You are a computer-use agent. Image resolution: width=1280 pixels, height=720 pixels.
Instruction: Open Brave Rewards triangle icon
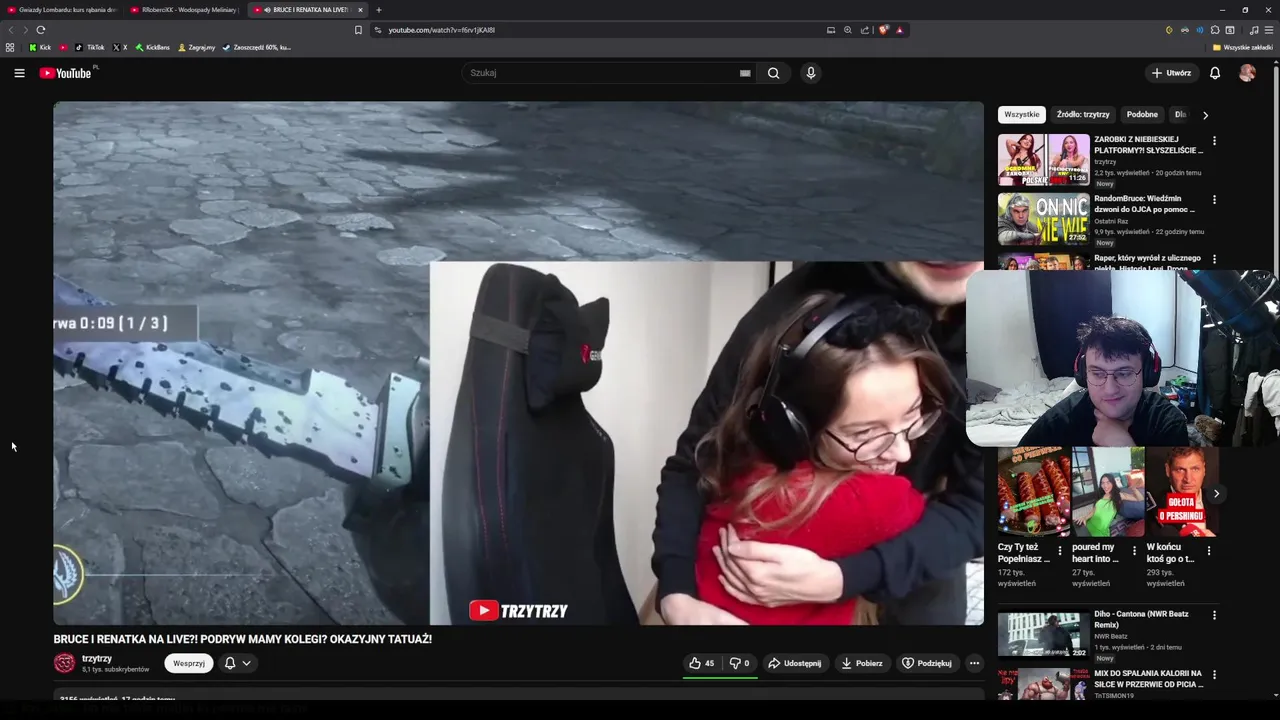click(899, 30)
